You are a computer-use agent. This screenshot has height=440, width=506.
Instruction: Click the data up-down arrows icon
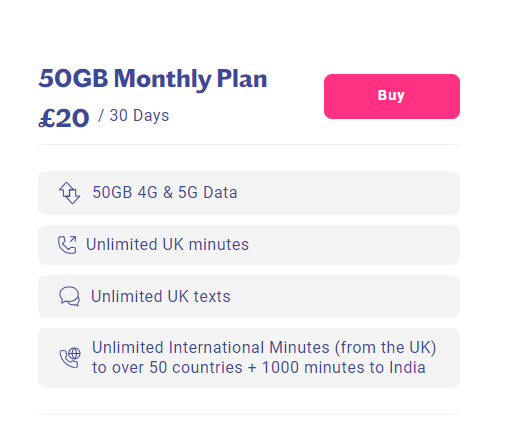coord(69,193)
